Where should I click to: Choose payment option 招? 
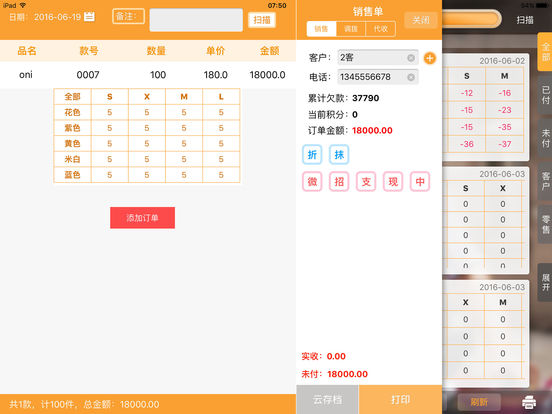(x=339, y=182)
